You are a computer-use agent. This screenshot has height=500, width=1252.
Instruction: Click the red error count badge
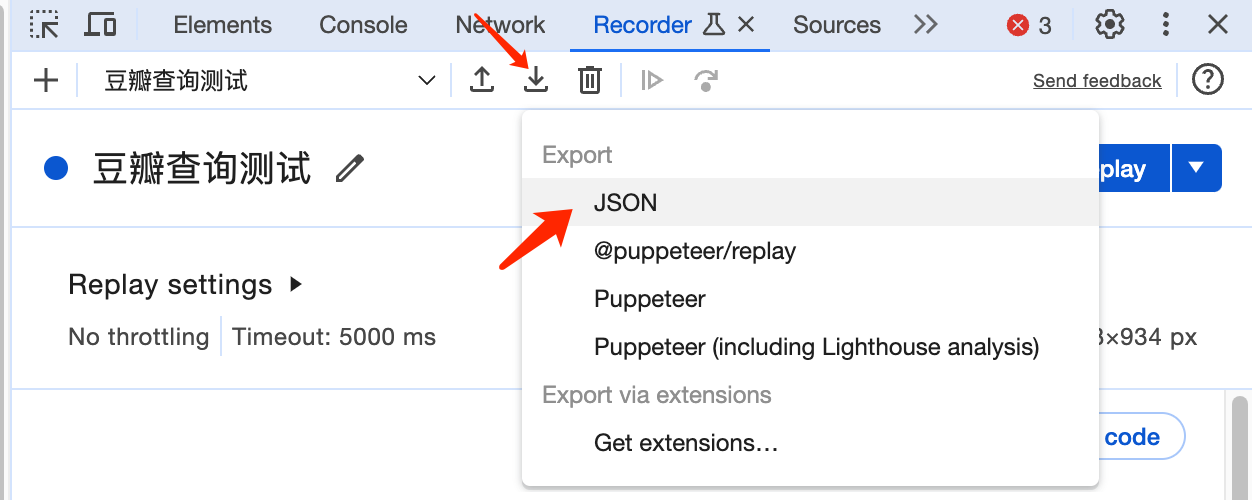(1030, 25)
